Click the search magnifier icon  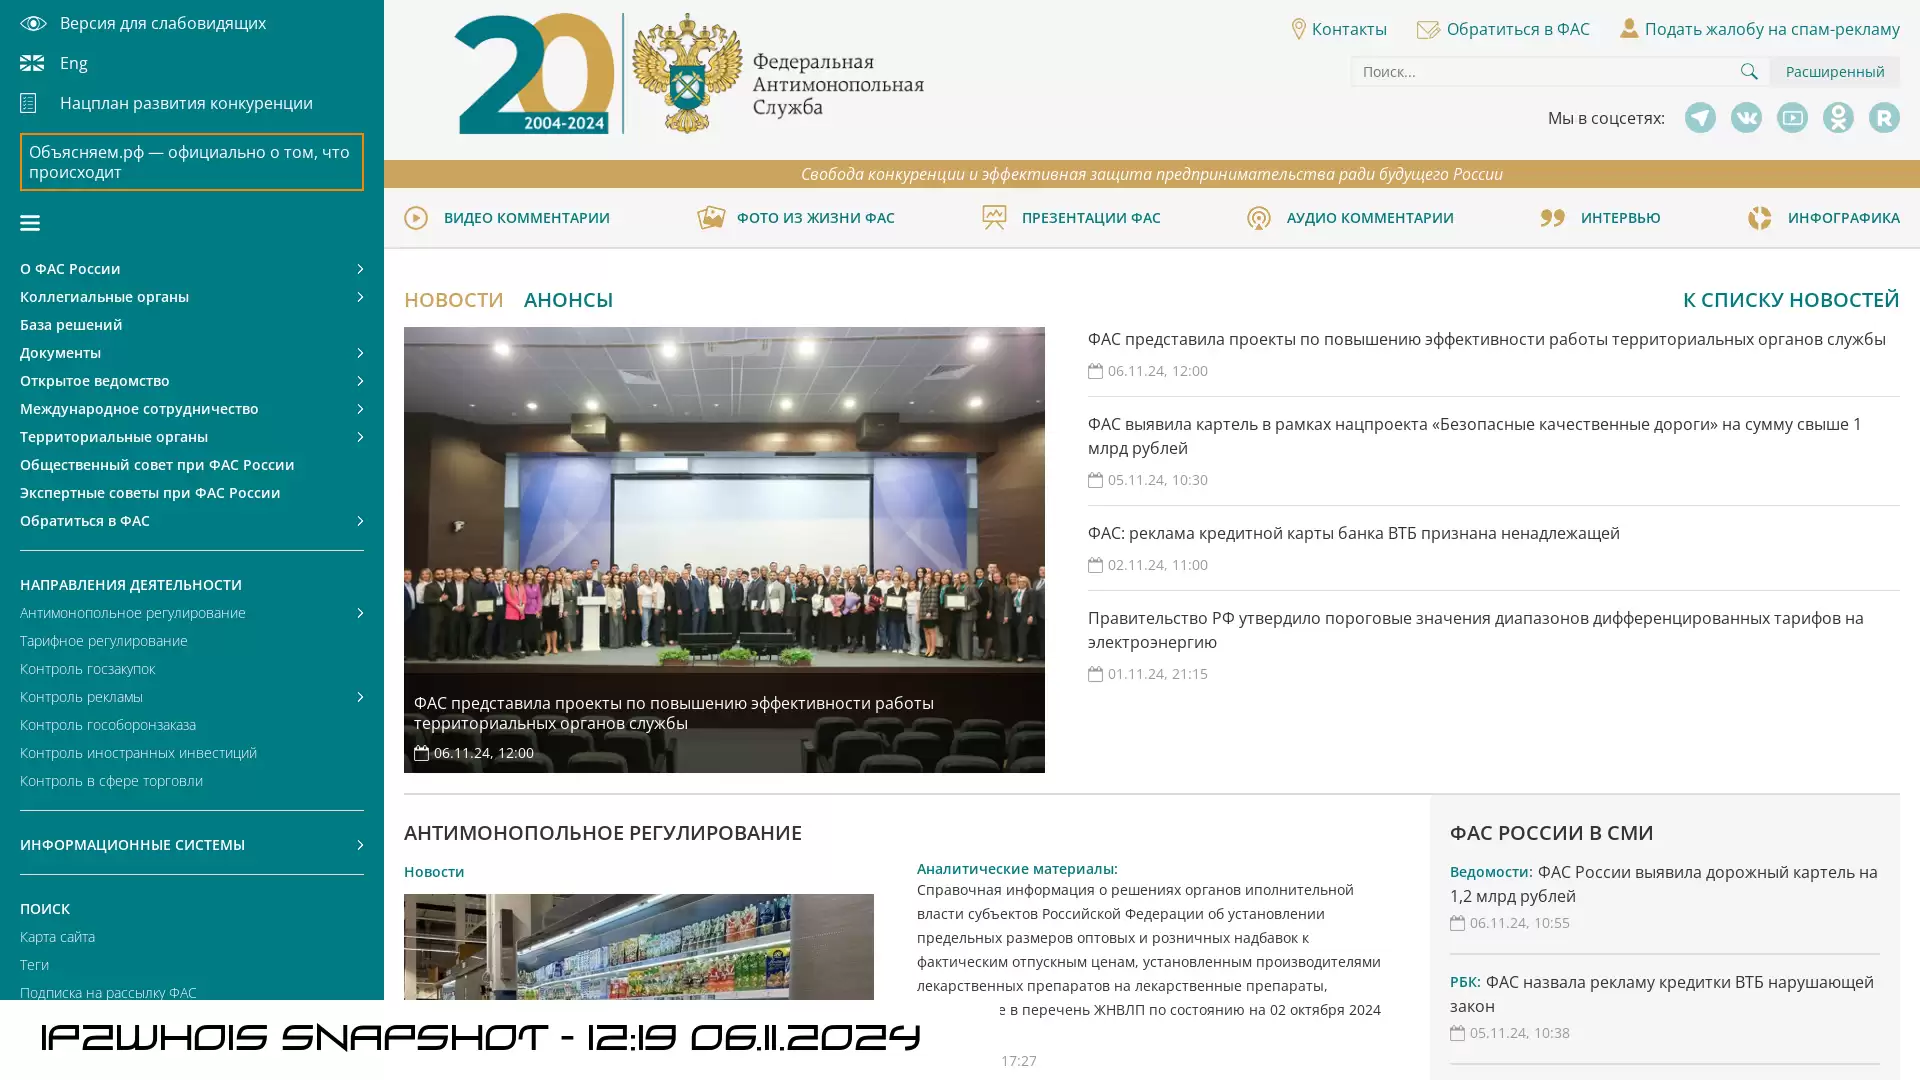point(1749,71)
